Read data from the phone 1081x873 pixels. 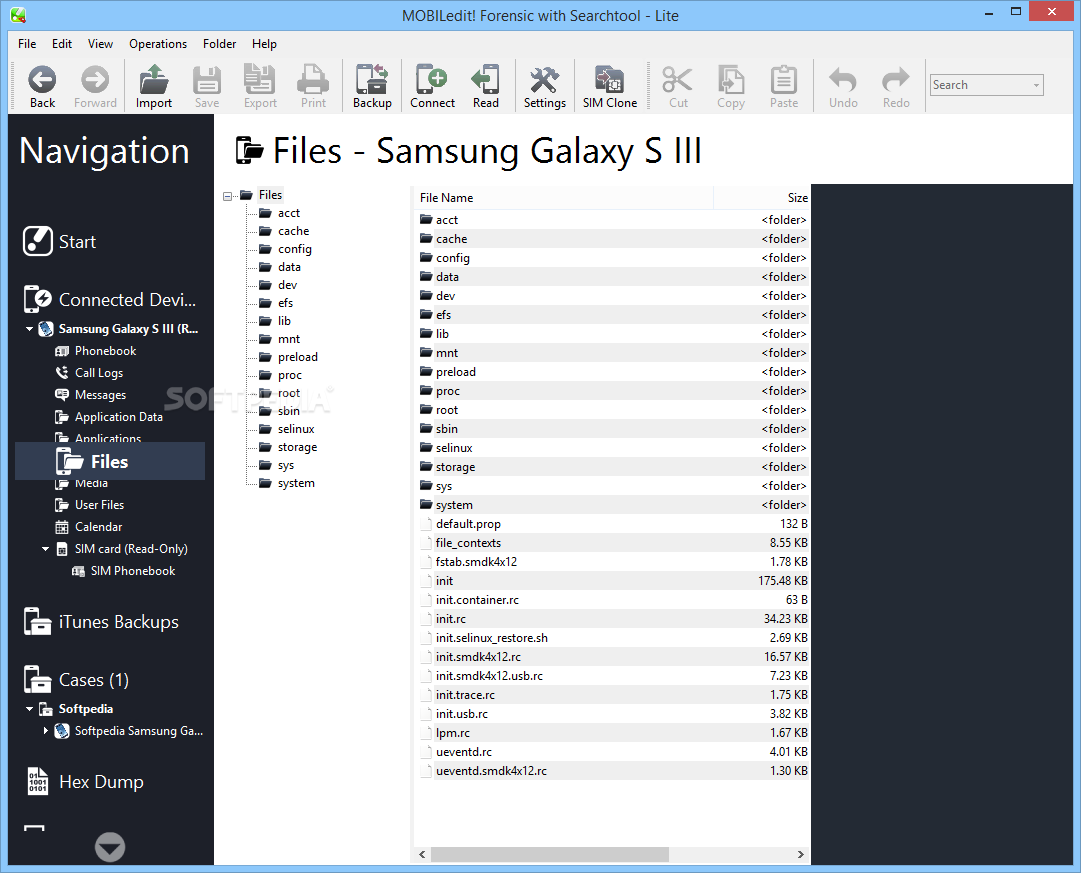tap(485, 86)
